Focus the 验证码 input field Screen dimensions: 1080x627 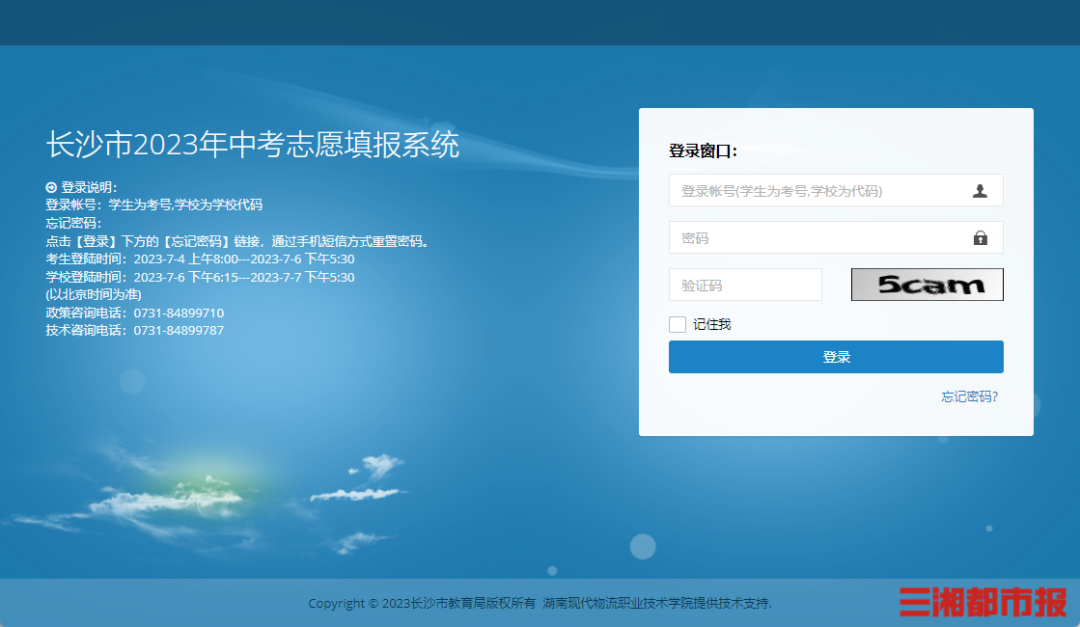pyautogui.click(x=745, y=285)
